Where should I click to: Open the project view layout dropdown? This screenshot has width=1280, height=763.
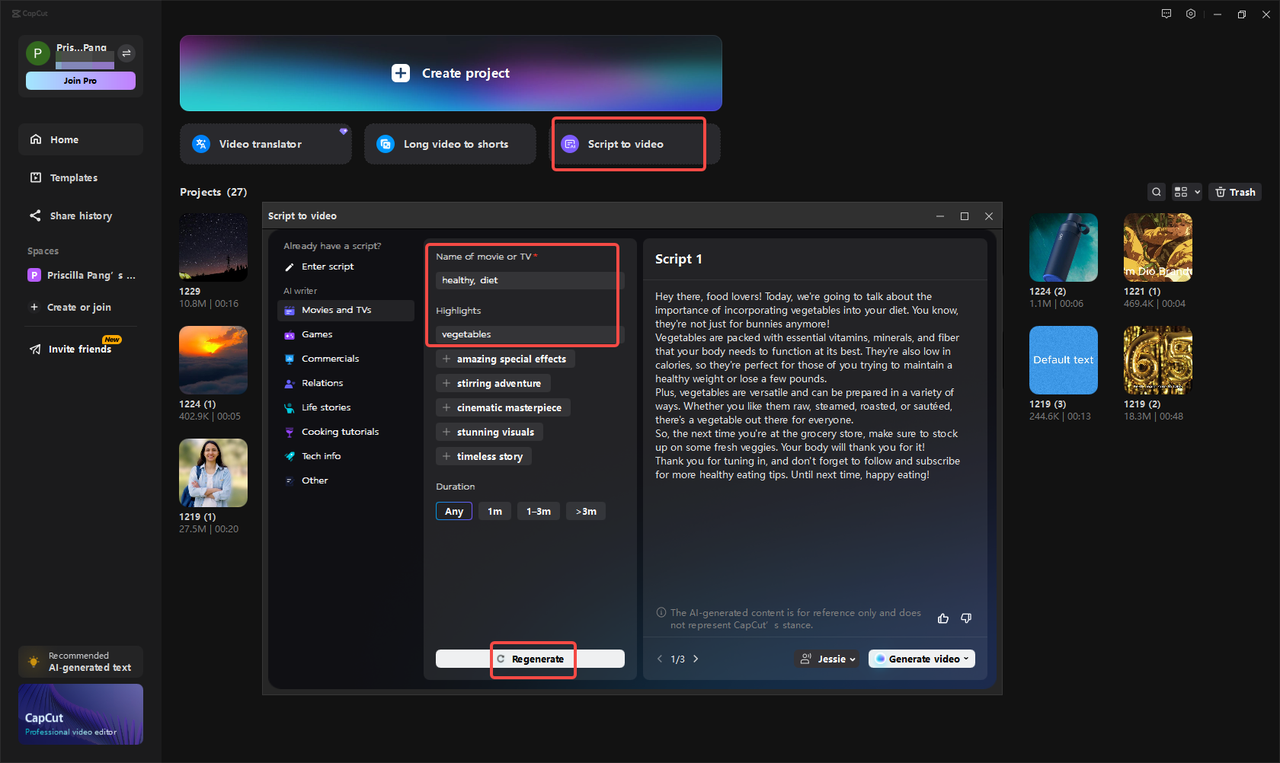1187,192
